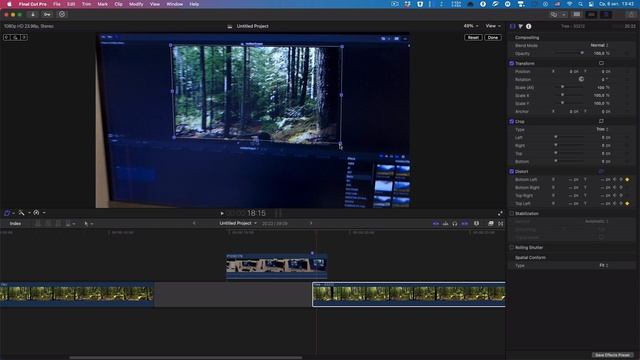Select the Distort tool menu icon
The image size is (640, 360).
point(8,213)
